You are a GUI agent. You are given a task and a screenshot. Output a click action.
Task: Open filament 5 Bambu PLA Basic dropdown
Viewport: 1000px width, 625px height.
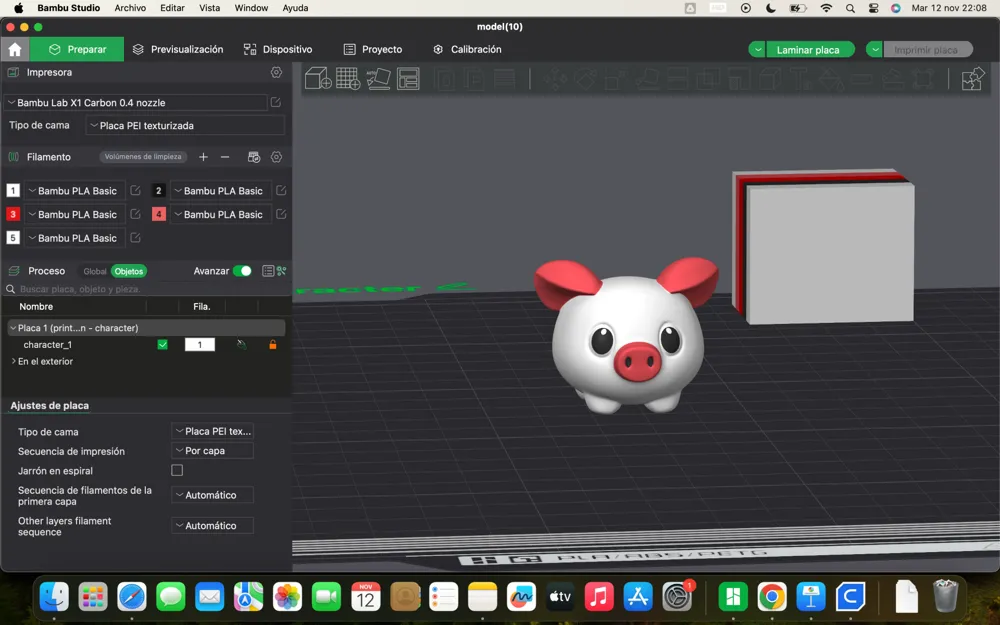(x=75, y=238)
